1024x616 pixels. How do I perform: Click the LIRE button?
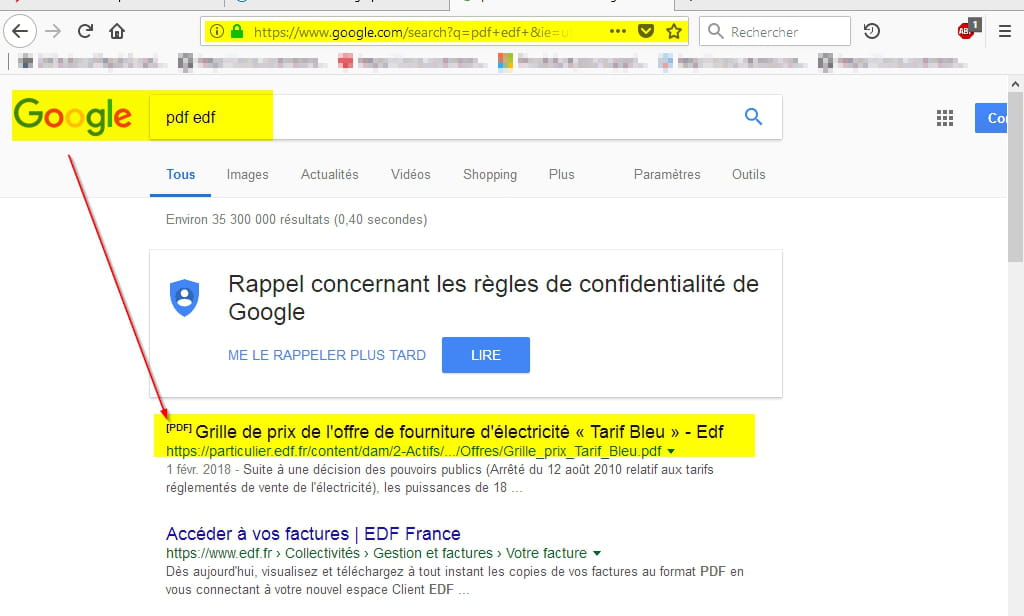(486, 355)
